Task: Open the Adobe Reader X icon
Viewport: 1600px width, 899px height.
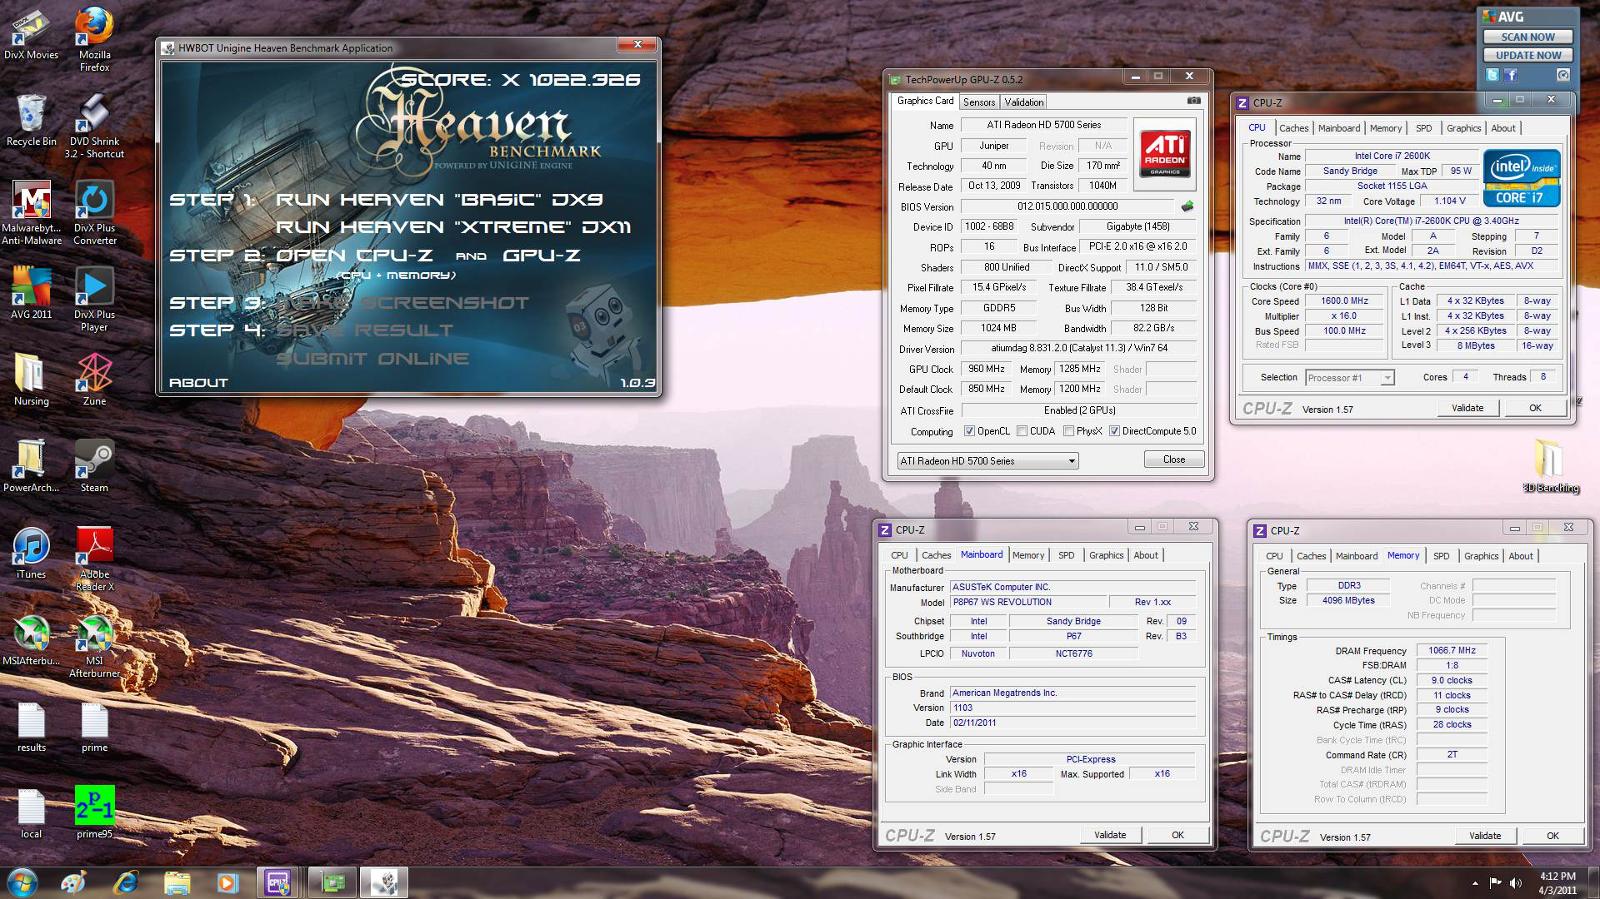Action: pos(94,559)
